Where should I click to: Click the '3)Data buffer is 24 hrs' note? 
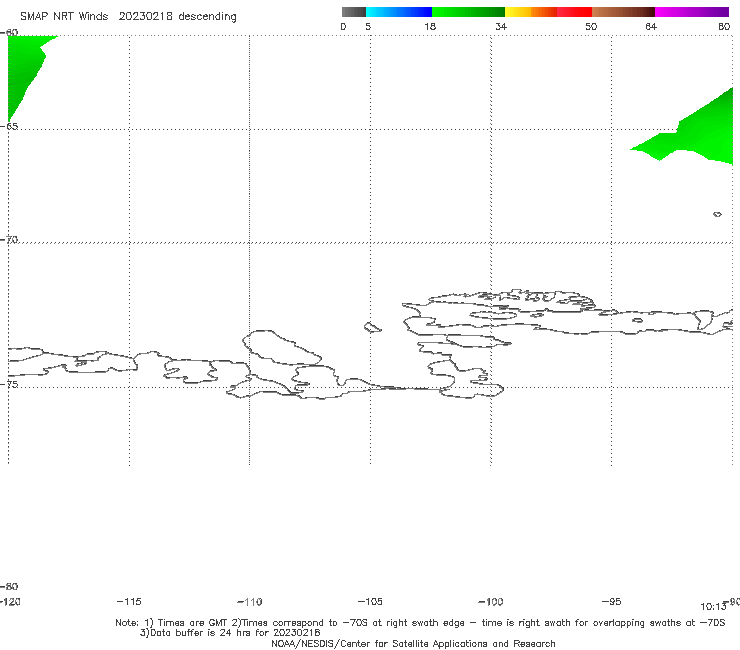tap(230, 633)
